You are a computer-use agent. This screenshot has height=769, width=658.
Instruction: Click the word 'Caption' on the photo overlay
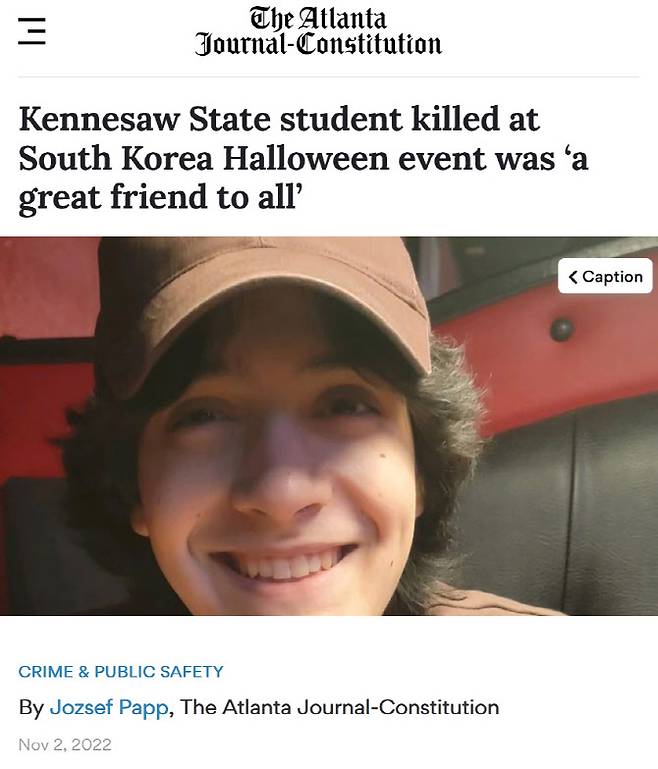[612, 277]
